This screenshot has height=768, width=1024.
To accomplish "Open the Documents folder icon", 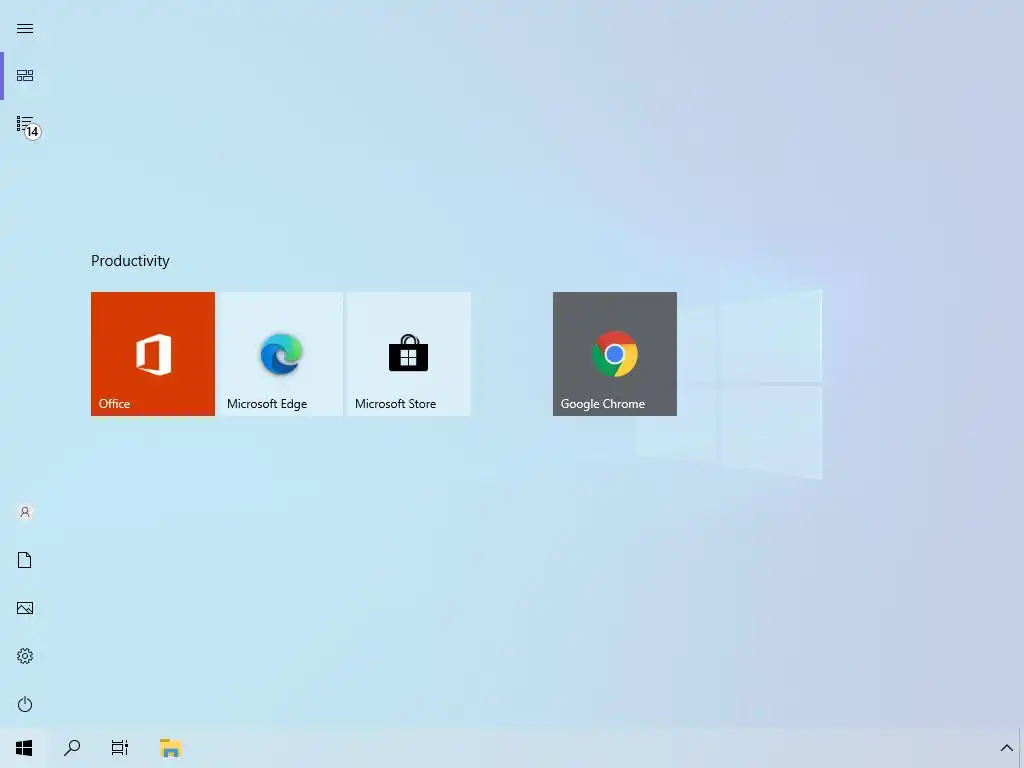I will (25, 560).
